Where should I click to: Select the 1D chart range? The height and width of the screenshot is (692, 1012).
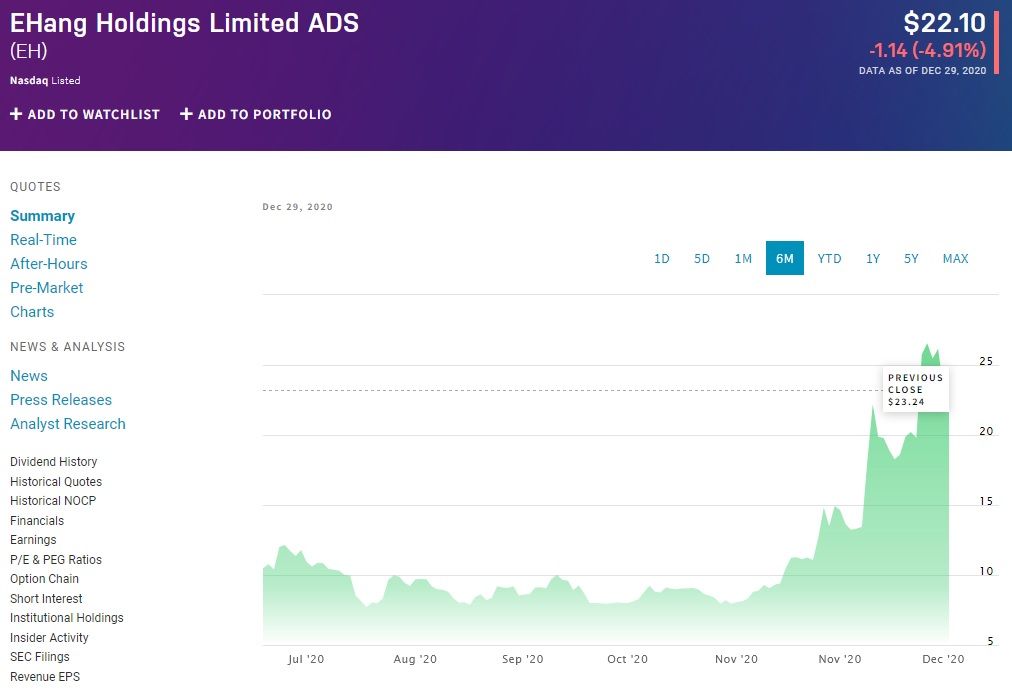click(661, 258)
